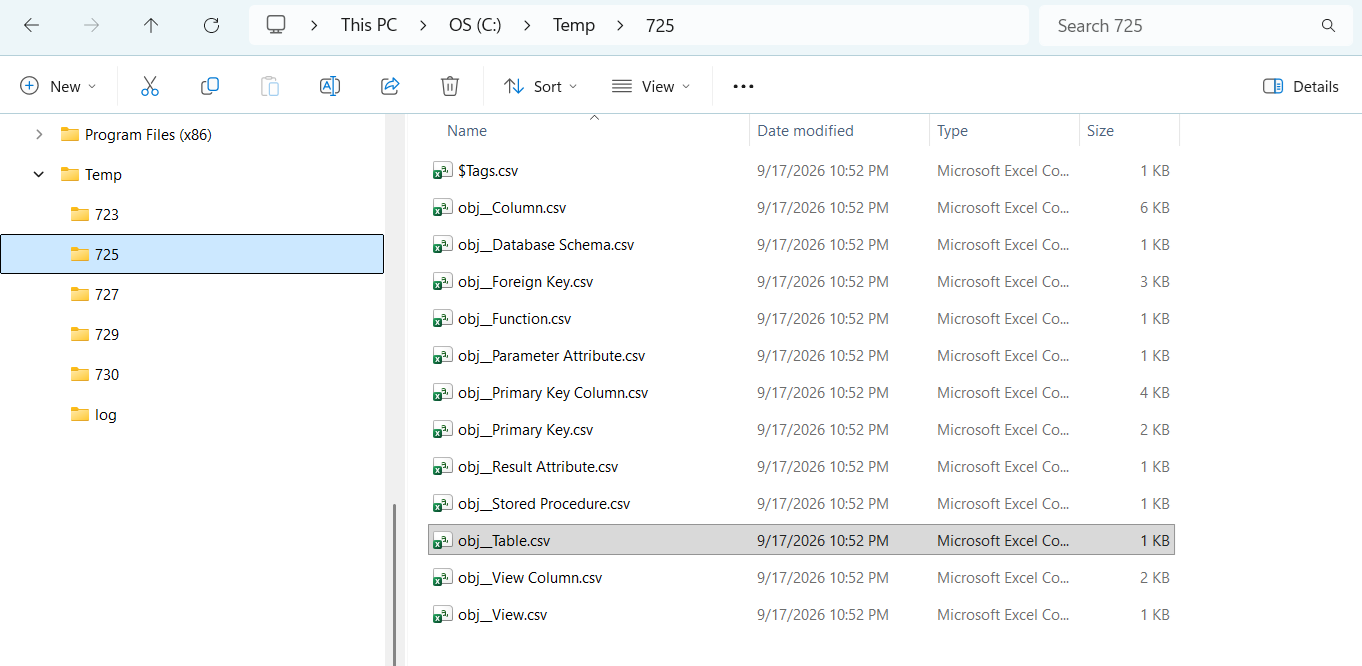Select file obj__Table.csv
Viewport: 1362px width, 666px height.
(801, 541)
